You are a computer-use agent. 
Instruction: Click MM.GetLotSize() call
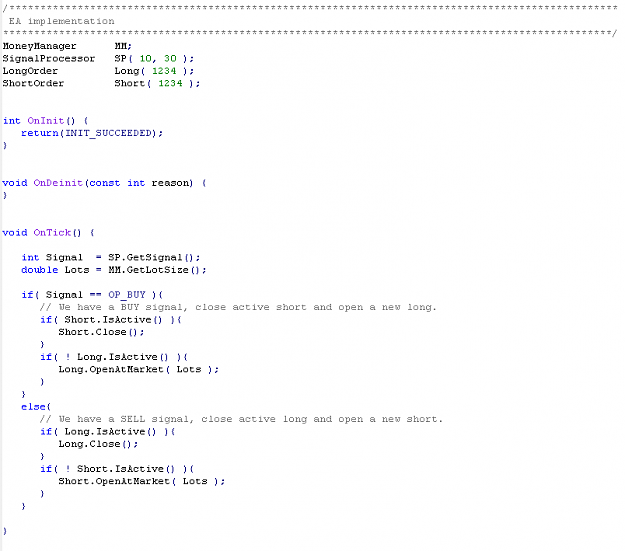[x=157, y=270]
